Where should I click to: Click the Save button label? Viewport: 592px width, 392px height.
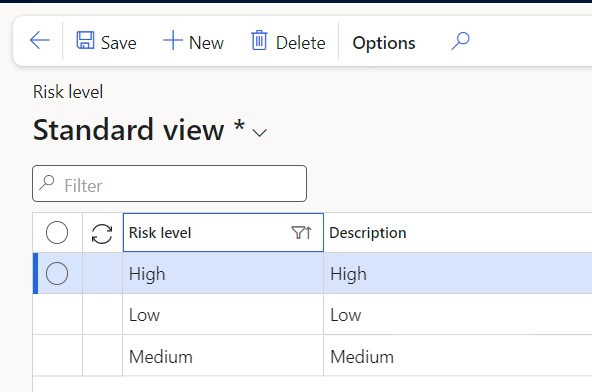point(119,43)
